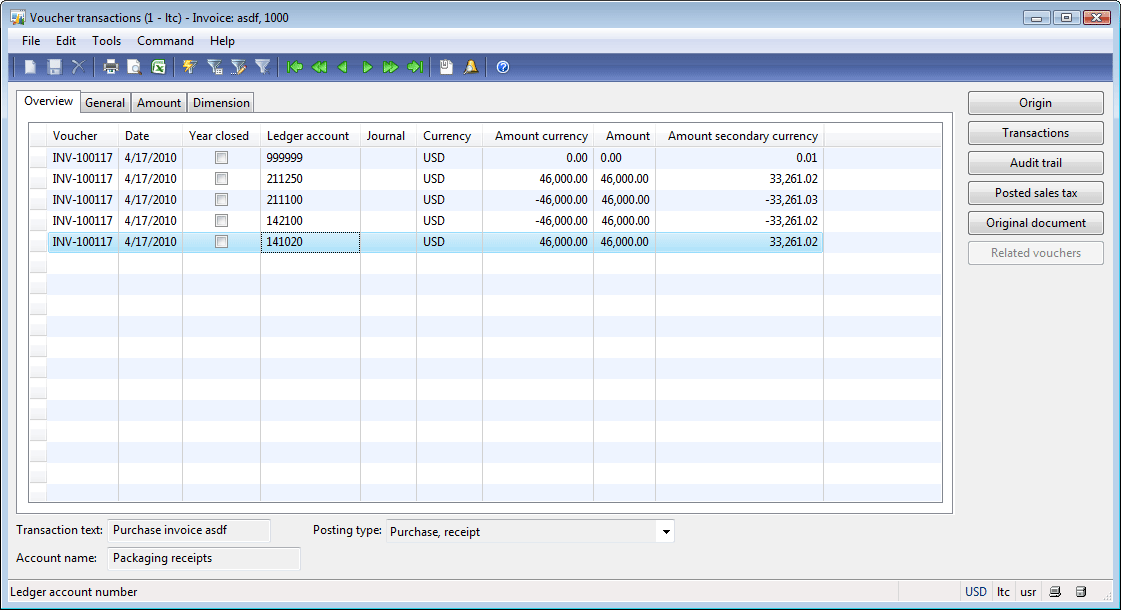This screenshot has height=610, width=1121.
Task: Click the Journal column header
Action: 388,136
